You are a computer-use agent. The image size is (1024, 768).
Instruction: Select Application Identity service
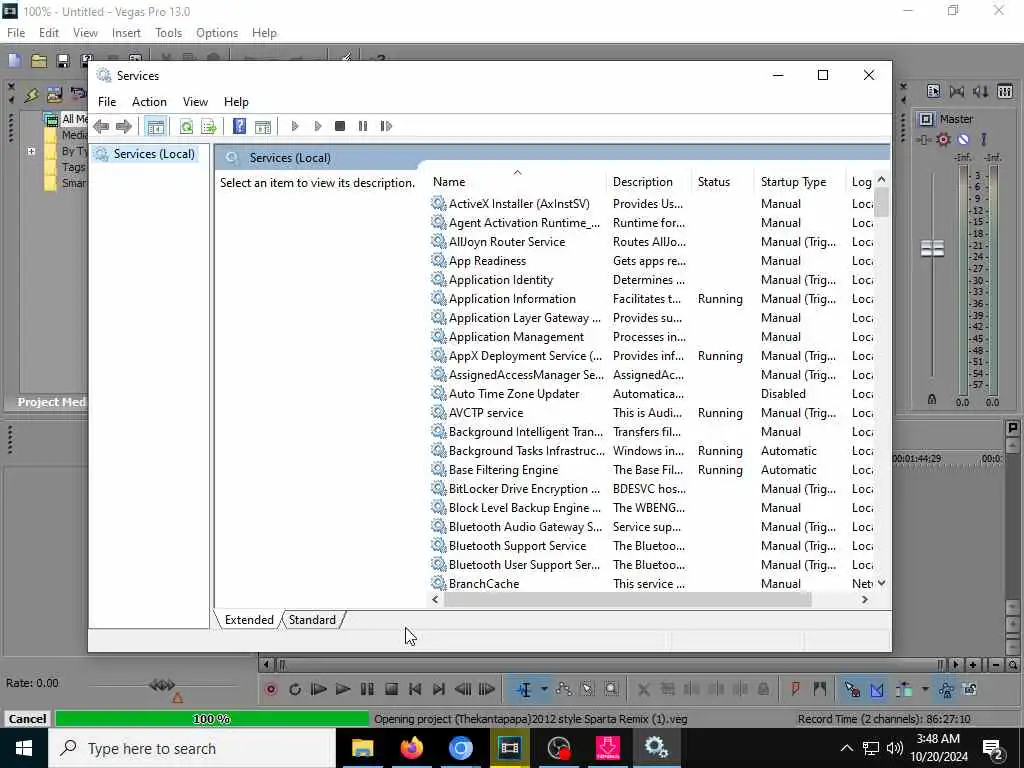[501, 280]
